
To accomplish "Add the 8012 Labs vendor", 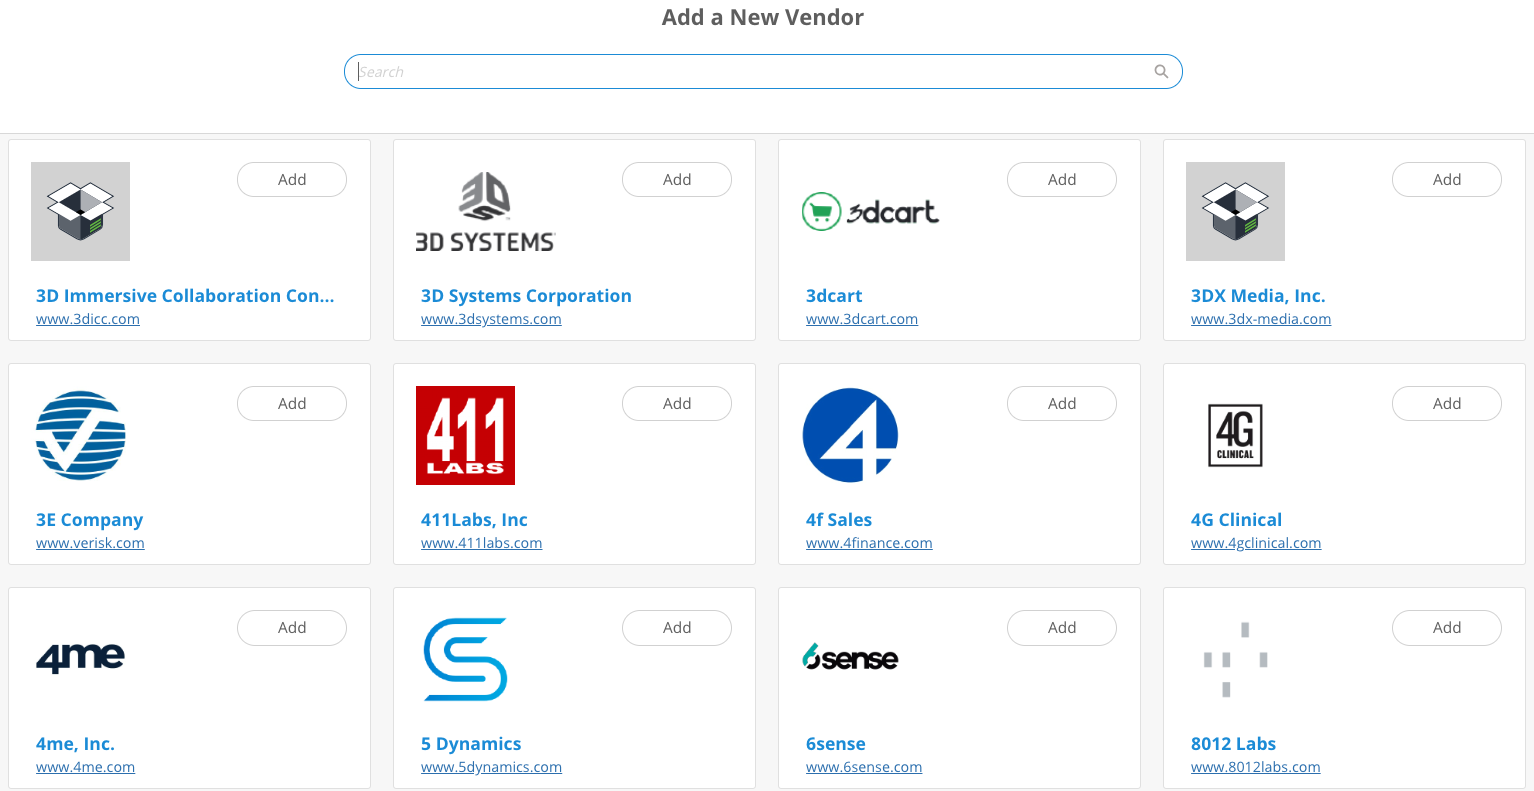I will [1447, 628].
